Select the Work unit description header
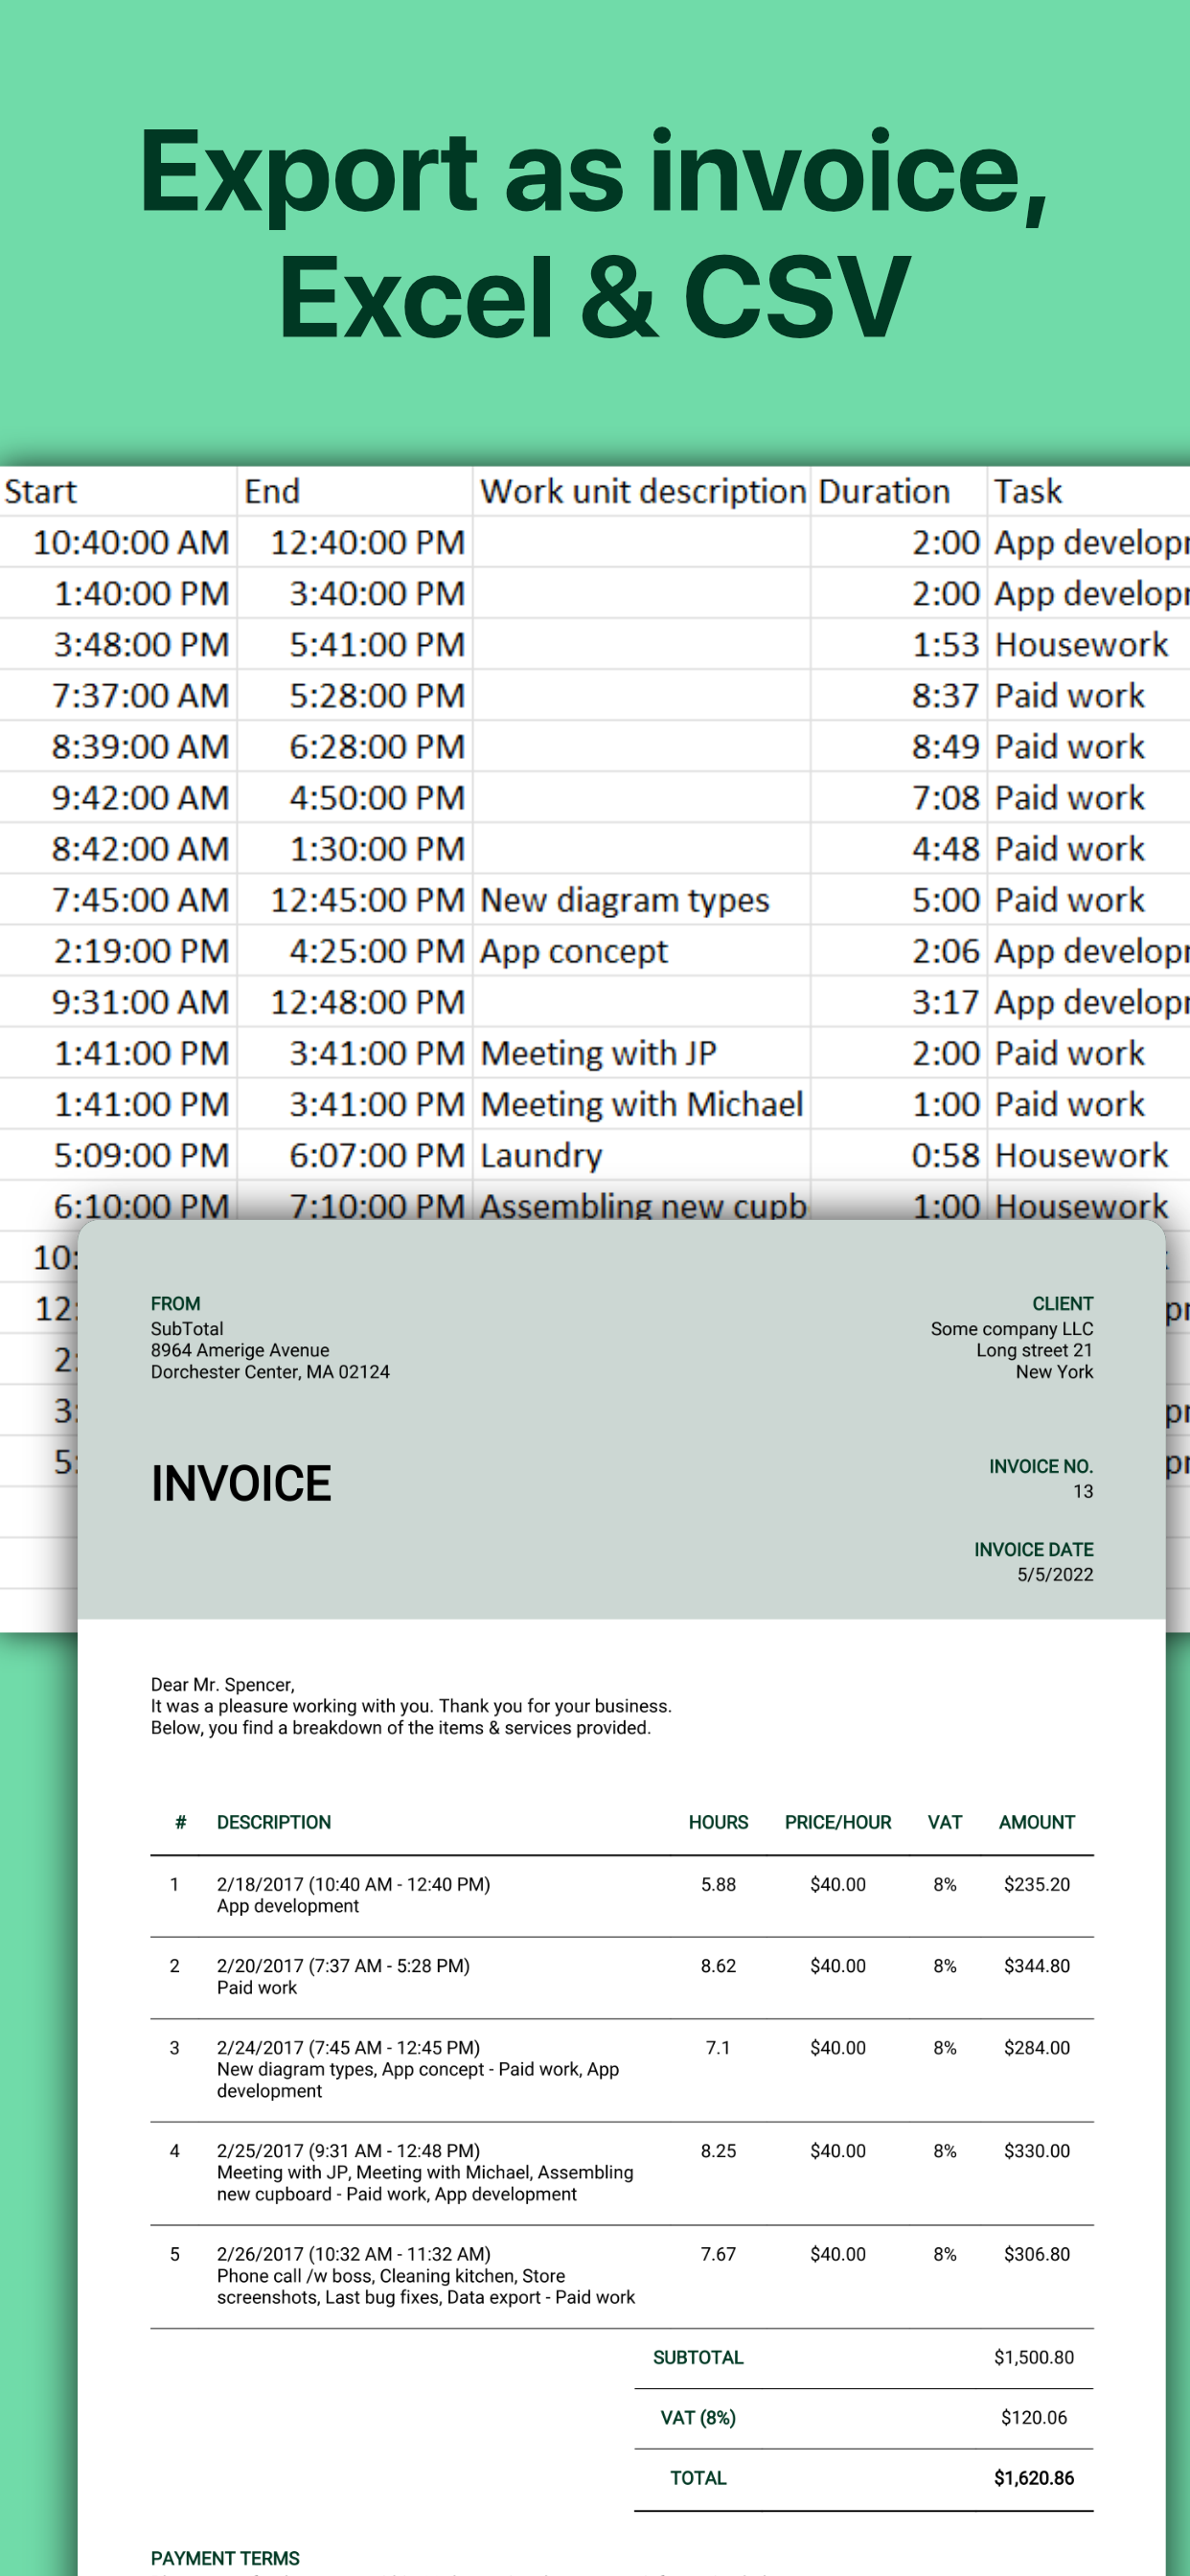The width and height of the screenshot is (1190, 2576). [x=642, y=491]
